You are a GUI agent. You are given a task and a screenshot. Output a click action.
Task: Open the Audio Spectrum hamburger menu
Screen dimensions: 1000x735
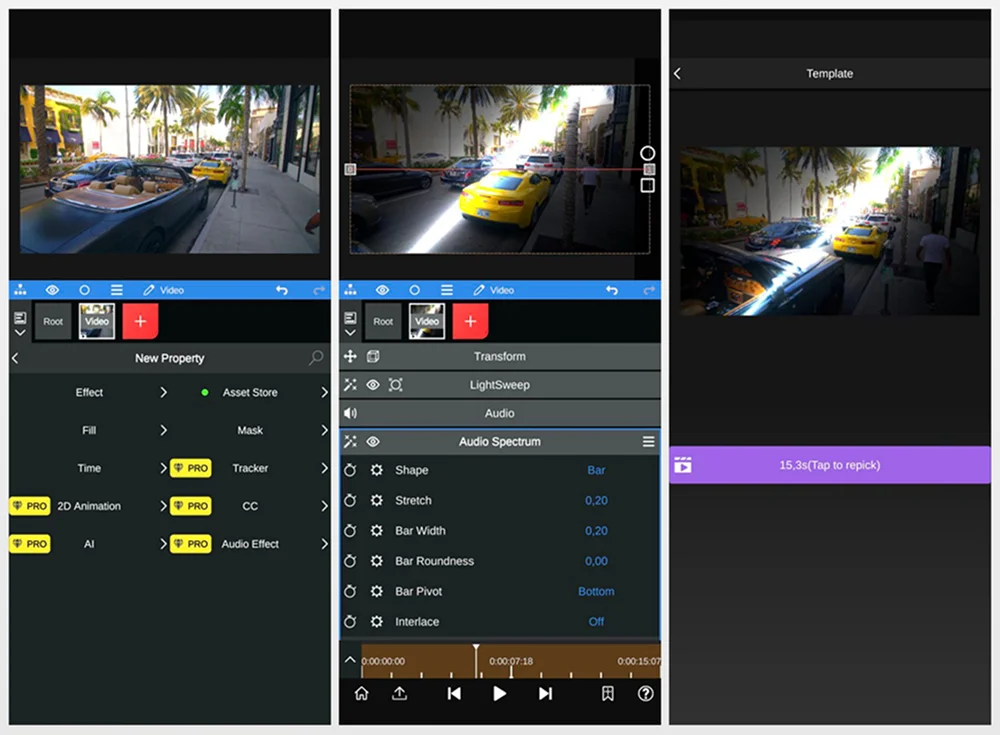pos(648,441)
